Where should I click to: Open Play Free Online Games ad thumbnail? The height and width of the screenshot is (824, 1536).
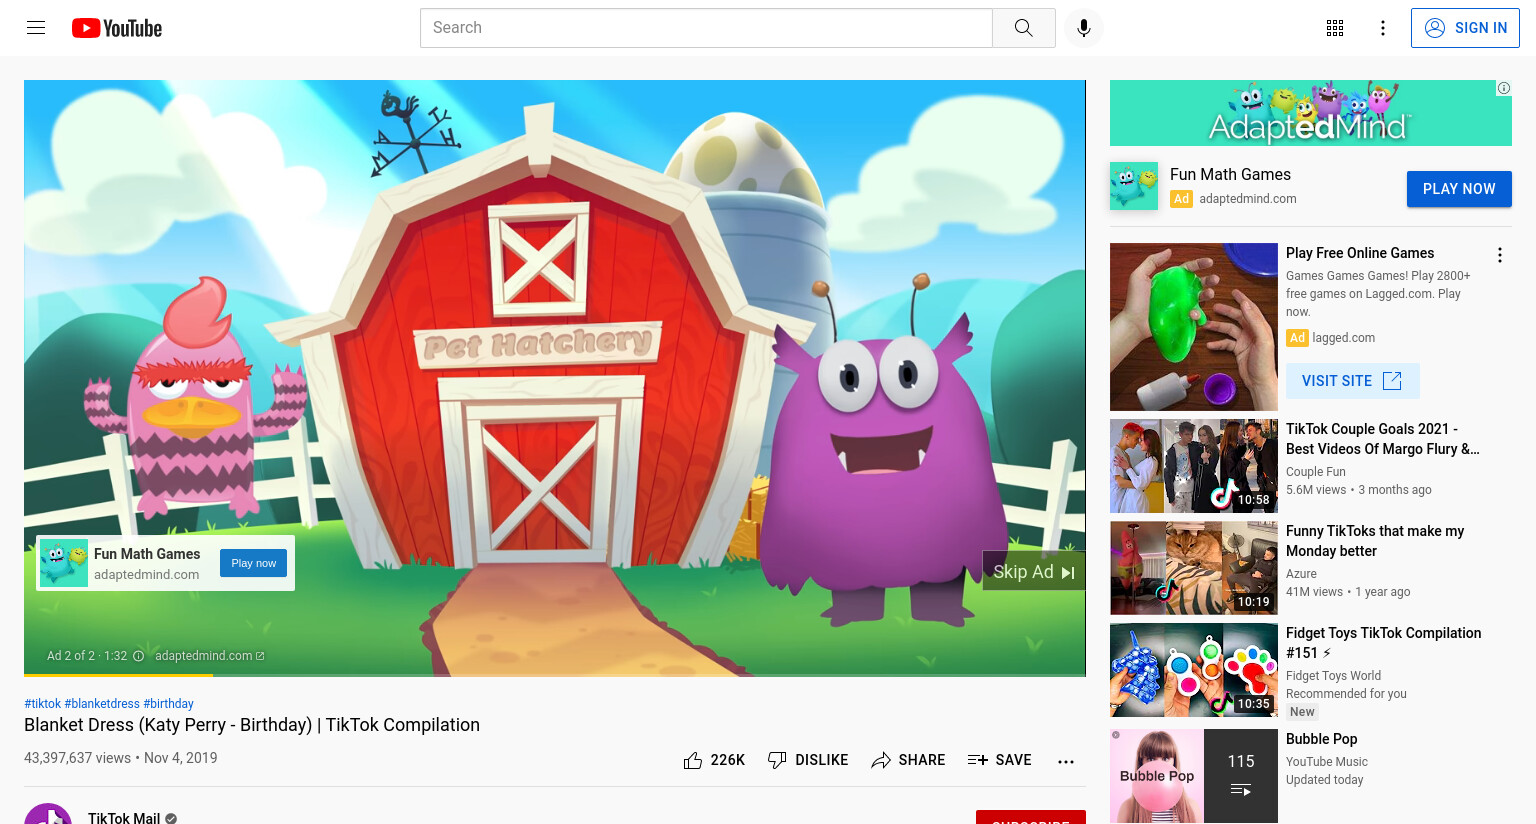point(1194,327)
